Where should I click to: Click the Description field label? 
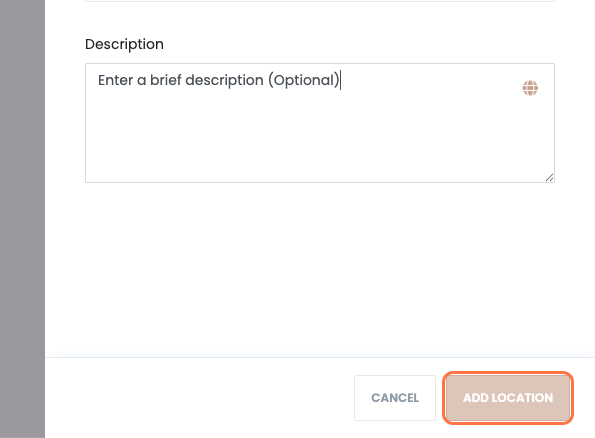click(124, 44)
